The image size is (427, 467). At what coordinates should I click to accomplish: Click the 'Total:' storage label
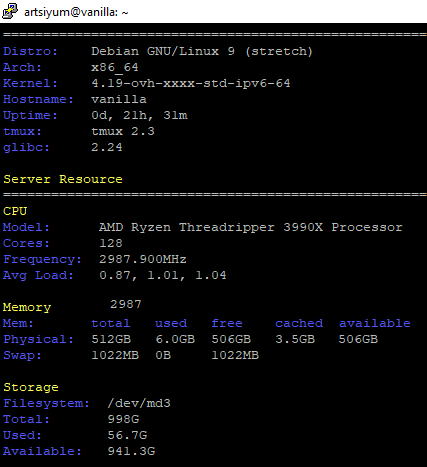(26, 419)
